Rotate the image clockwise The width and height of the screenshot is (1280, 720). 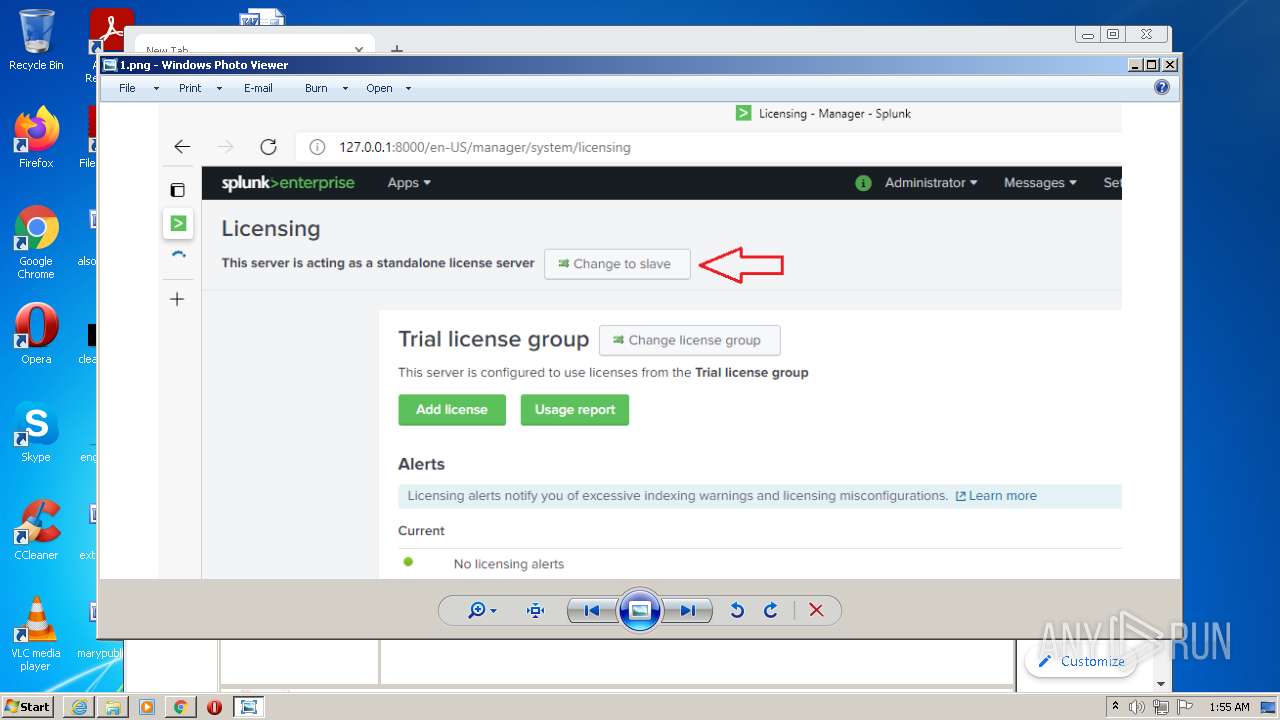point(771,610)
